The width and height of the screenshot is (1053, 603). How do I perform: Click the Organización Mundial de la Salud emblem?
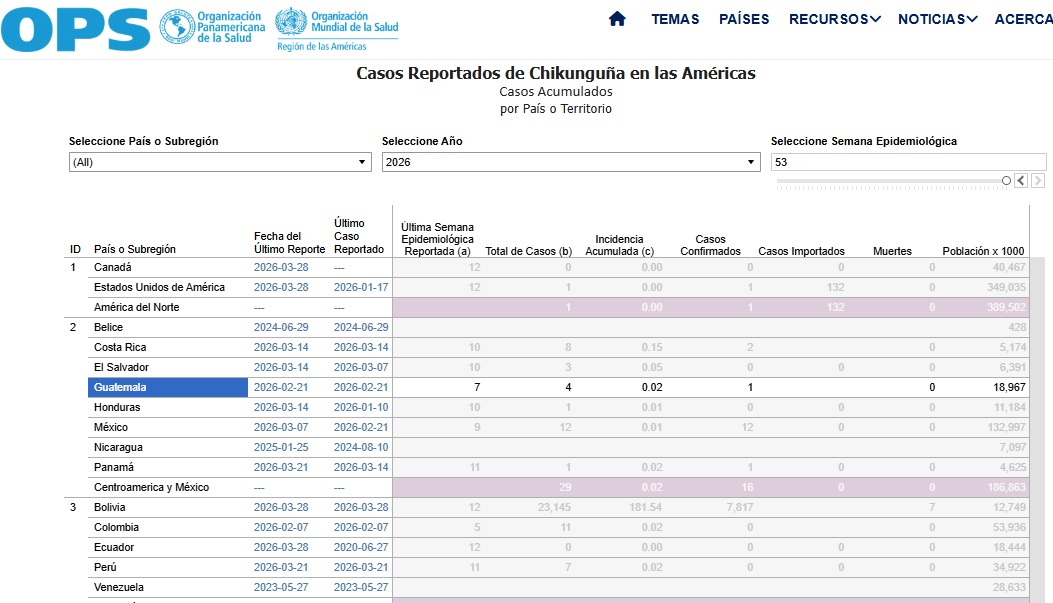pos(290,24)
